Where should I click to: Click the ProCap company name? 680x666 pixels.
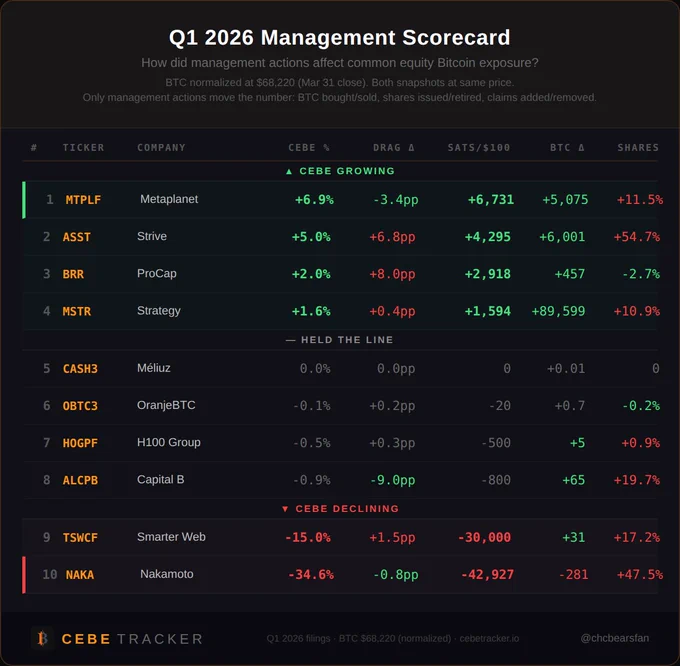pyautogui.click(x=157, y=274)
